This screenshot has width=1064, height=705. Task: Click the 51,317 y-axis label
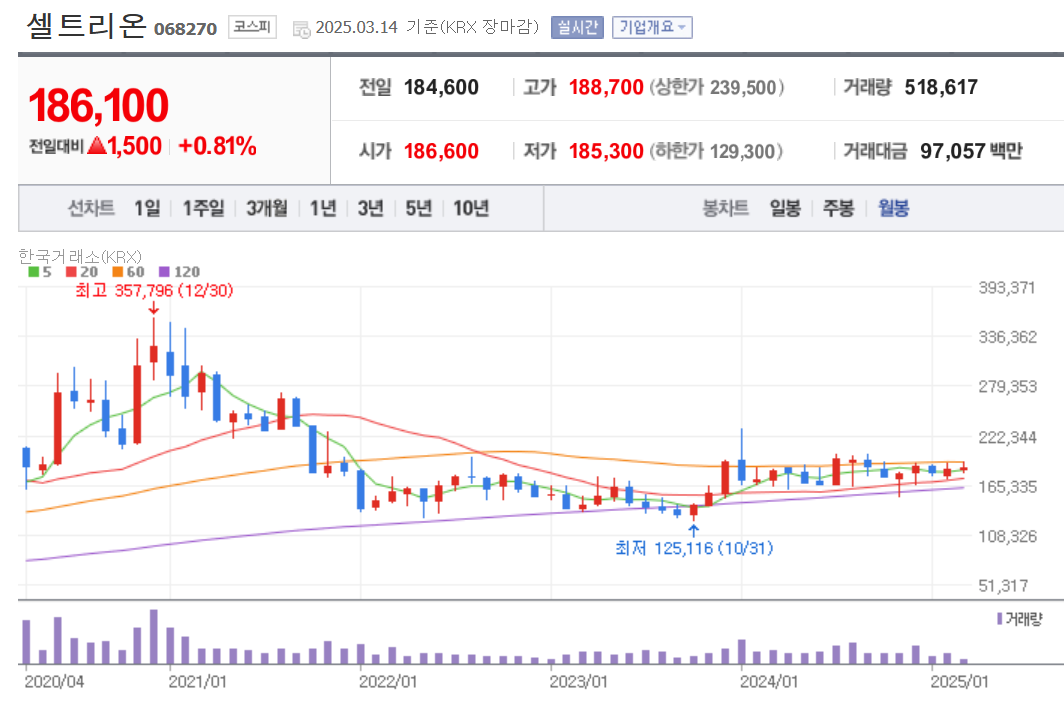1004,586
